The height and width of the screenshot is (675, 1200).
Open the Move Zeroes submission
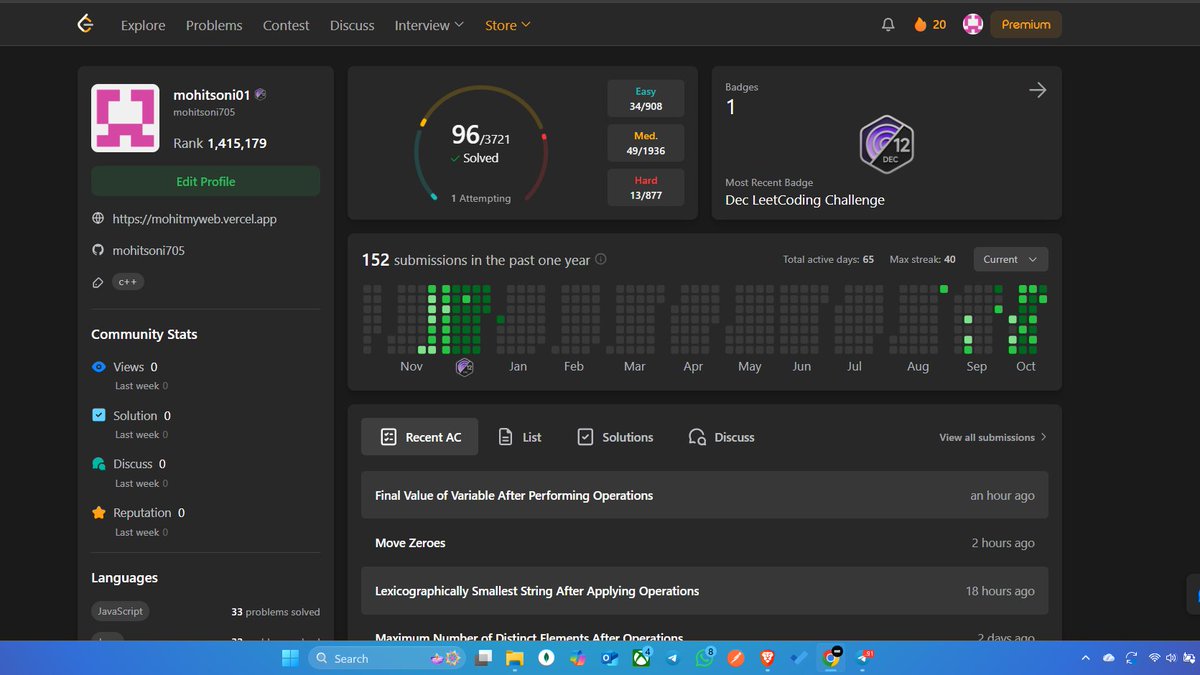(x=704, y=543)
